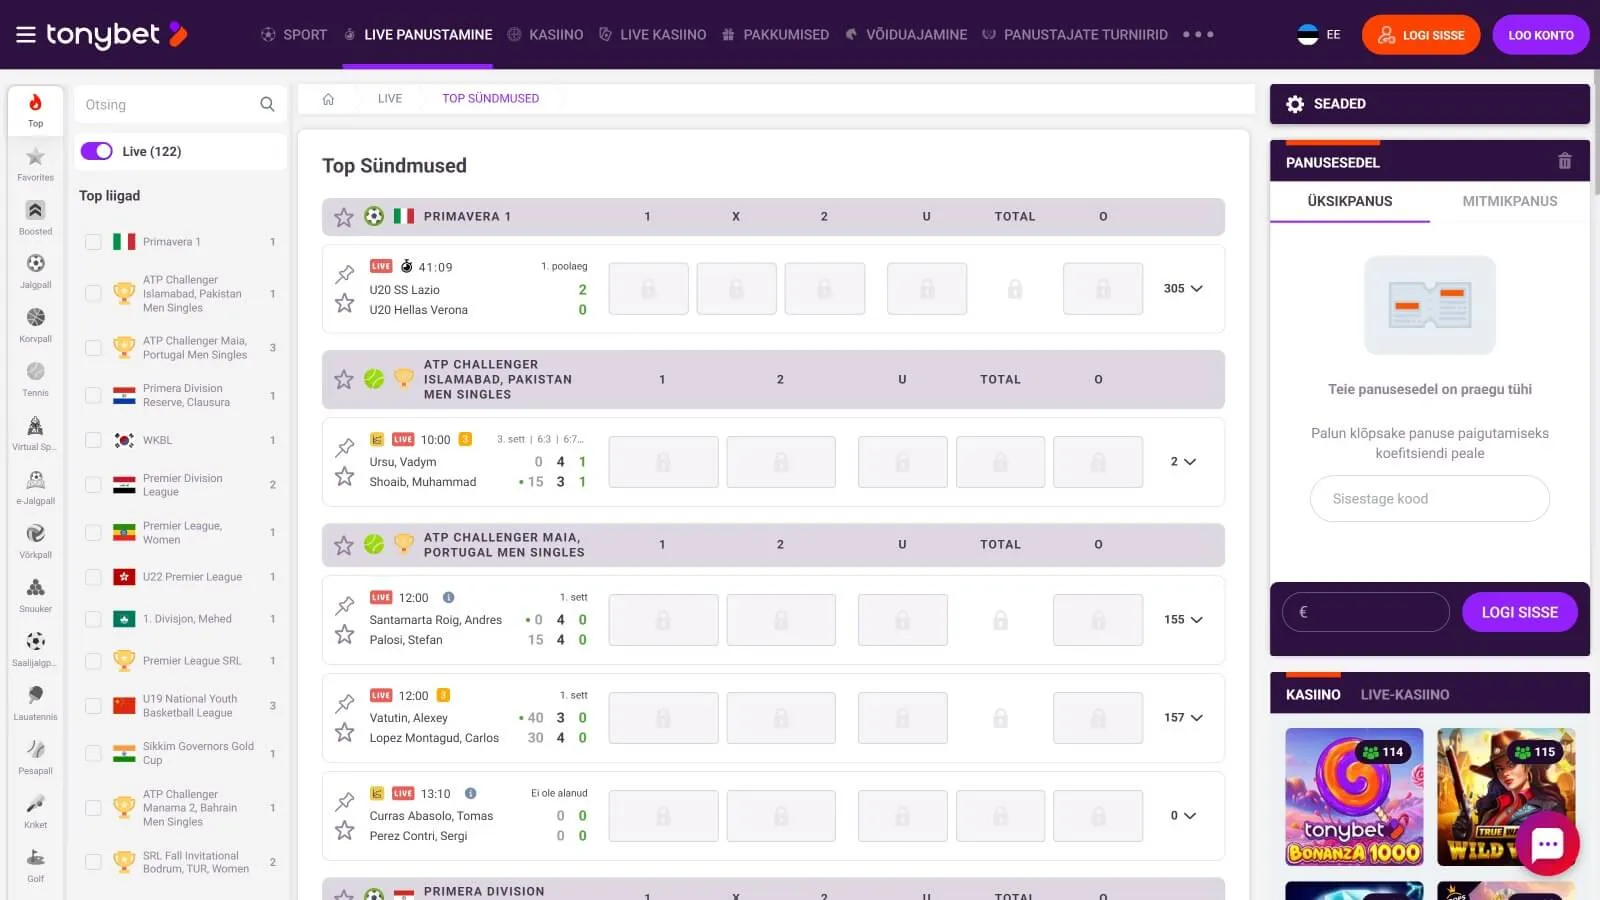Screen dimensions: 1600x900
Task: Click the LOO KONTO button
Action: pos(1540,35)
